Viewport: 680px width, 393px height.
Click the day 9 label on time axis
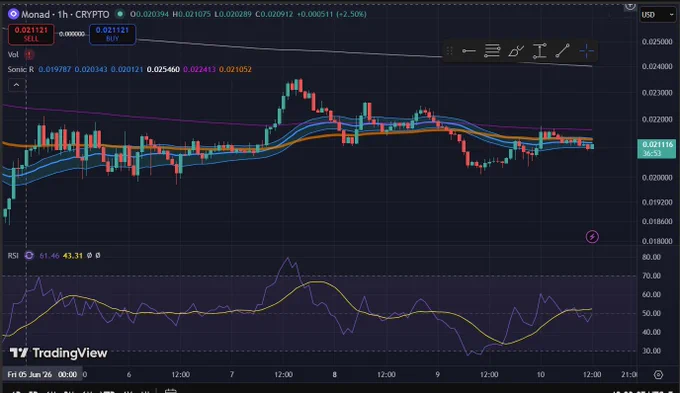(x=437, y=374)
